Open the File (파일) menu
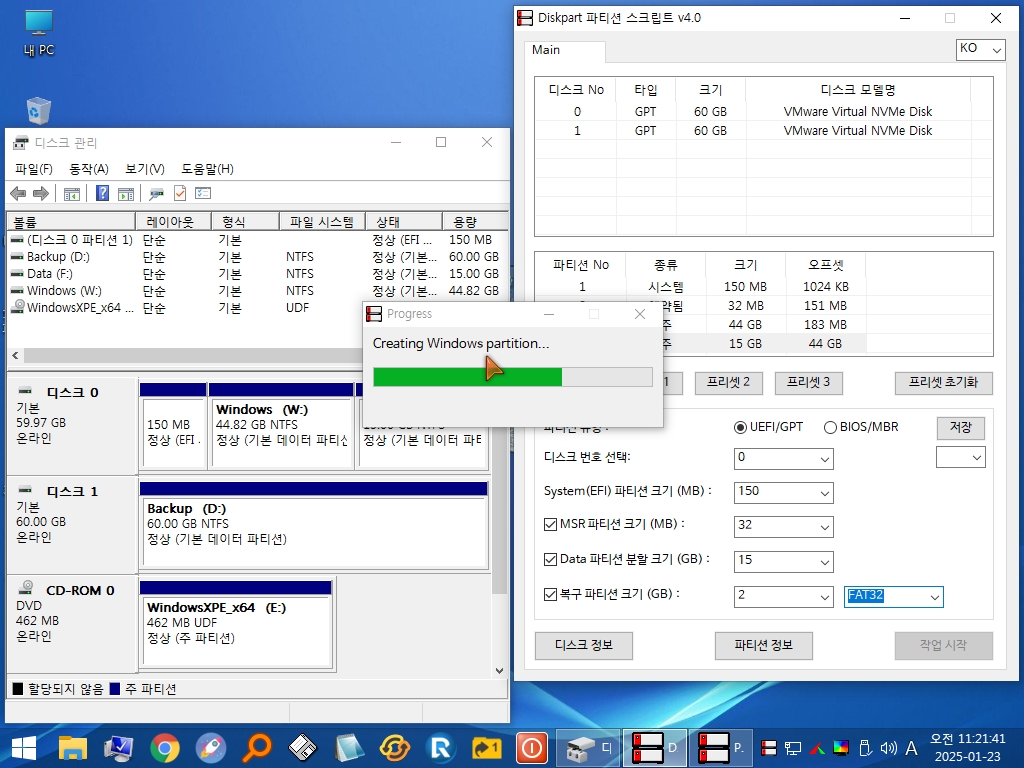 (33, 169)
